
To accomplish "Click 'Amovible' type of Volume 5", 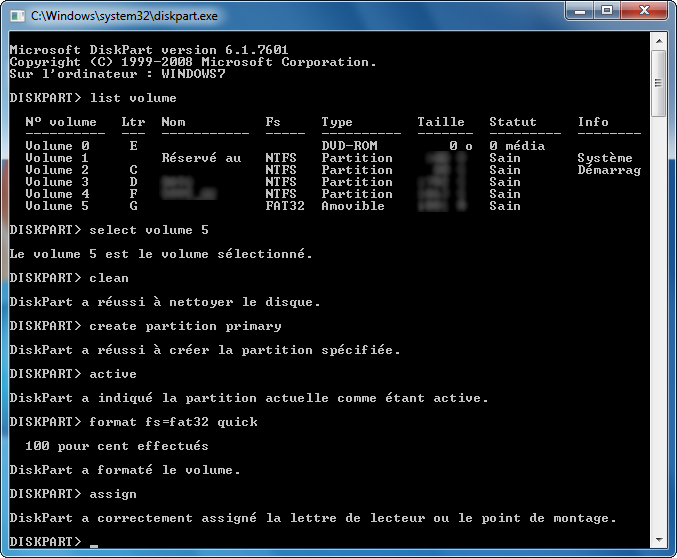I will click(x=353, y=206).
